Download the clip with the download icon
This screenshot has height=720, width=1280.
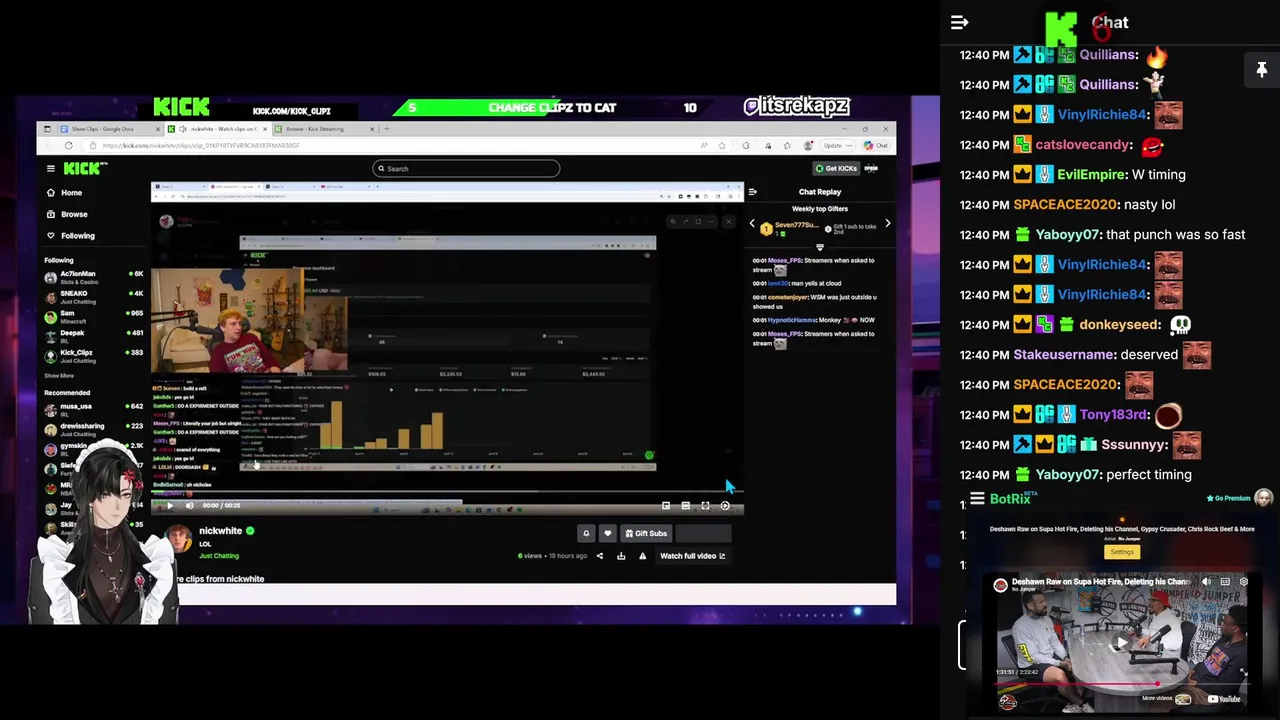[x=621, y=556]
